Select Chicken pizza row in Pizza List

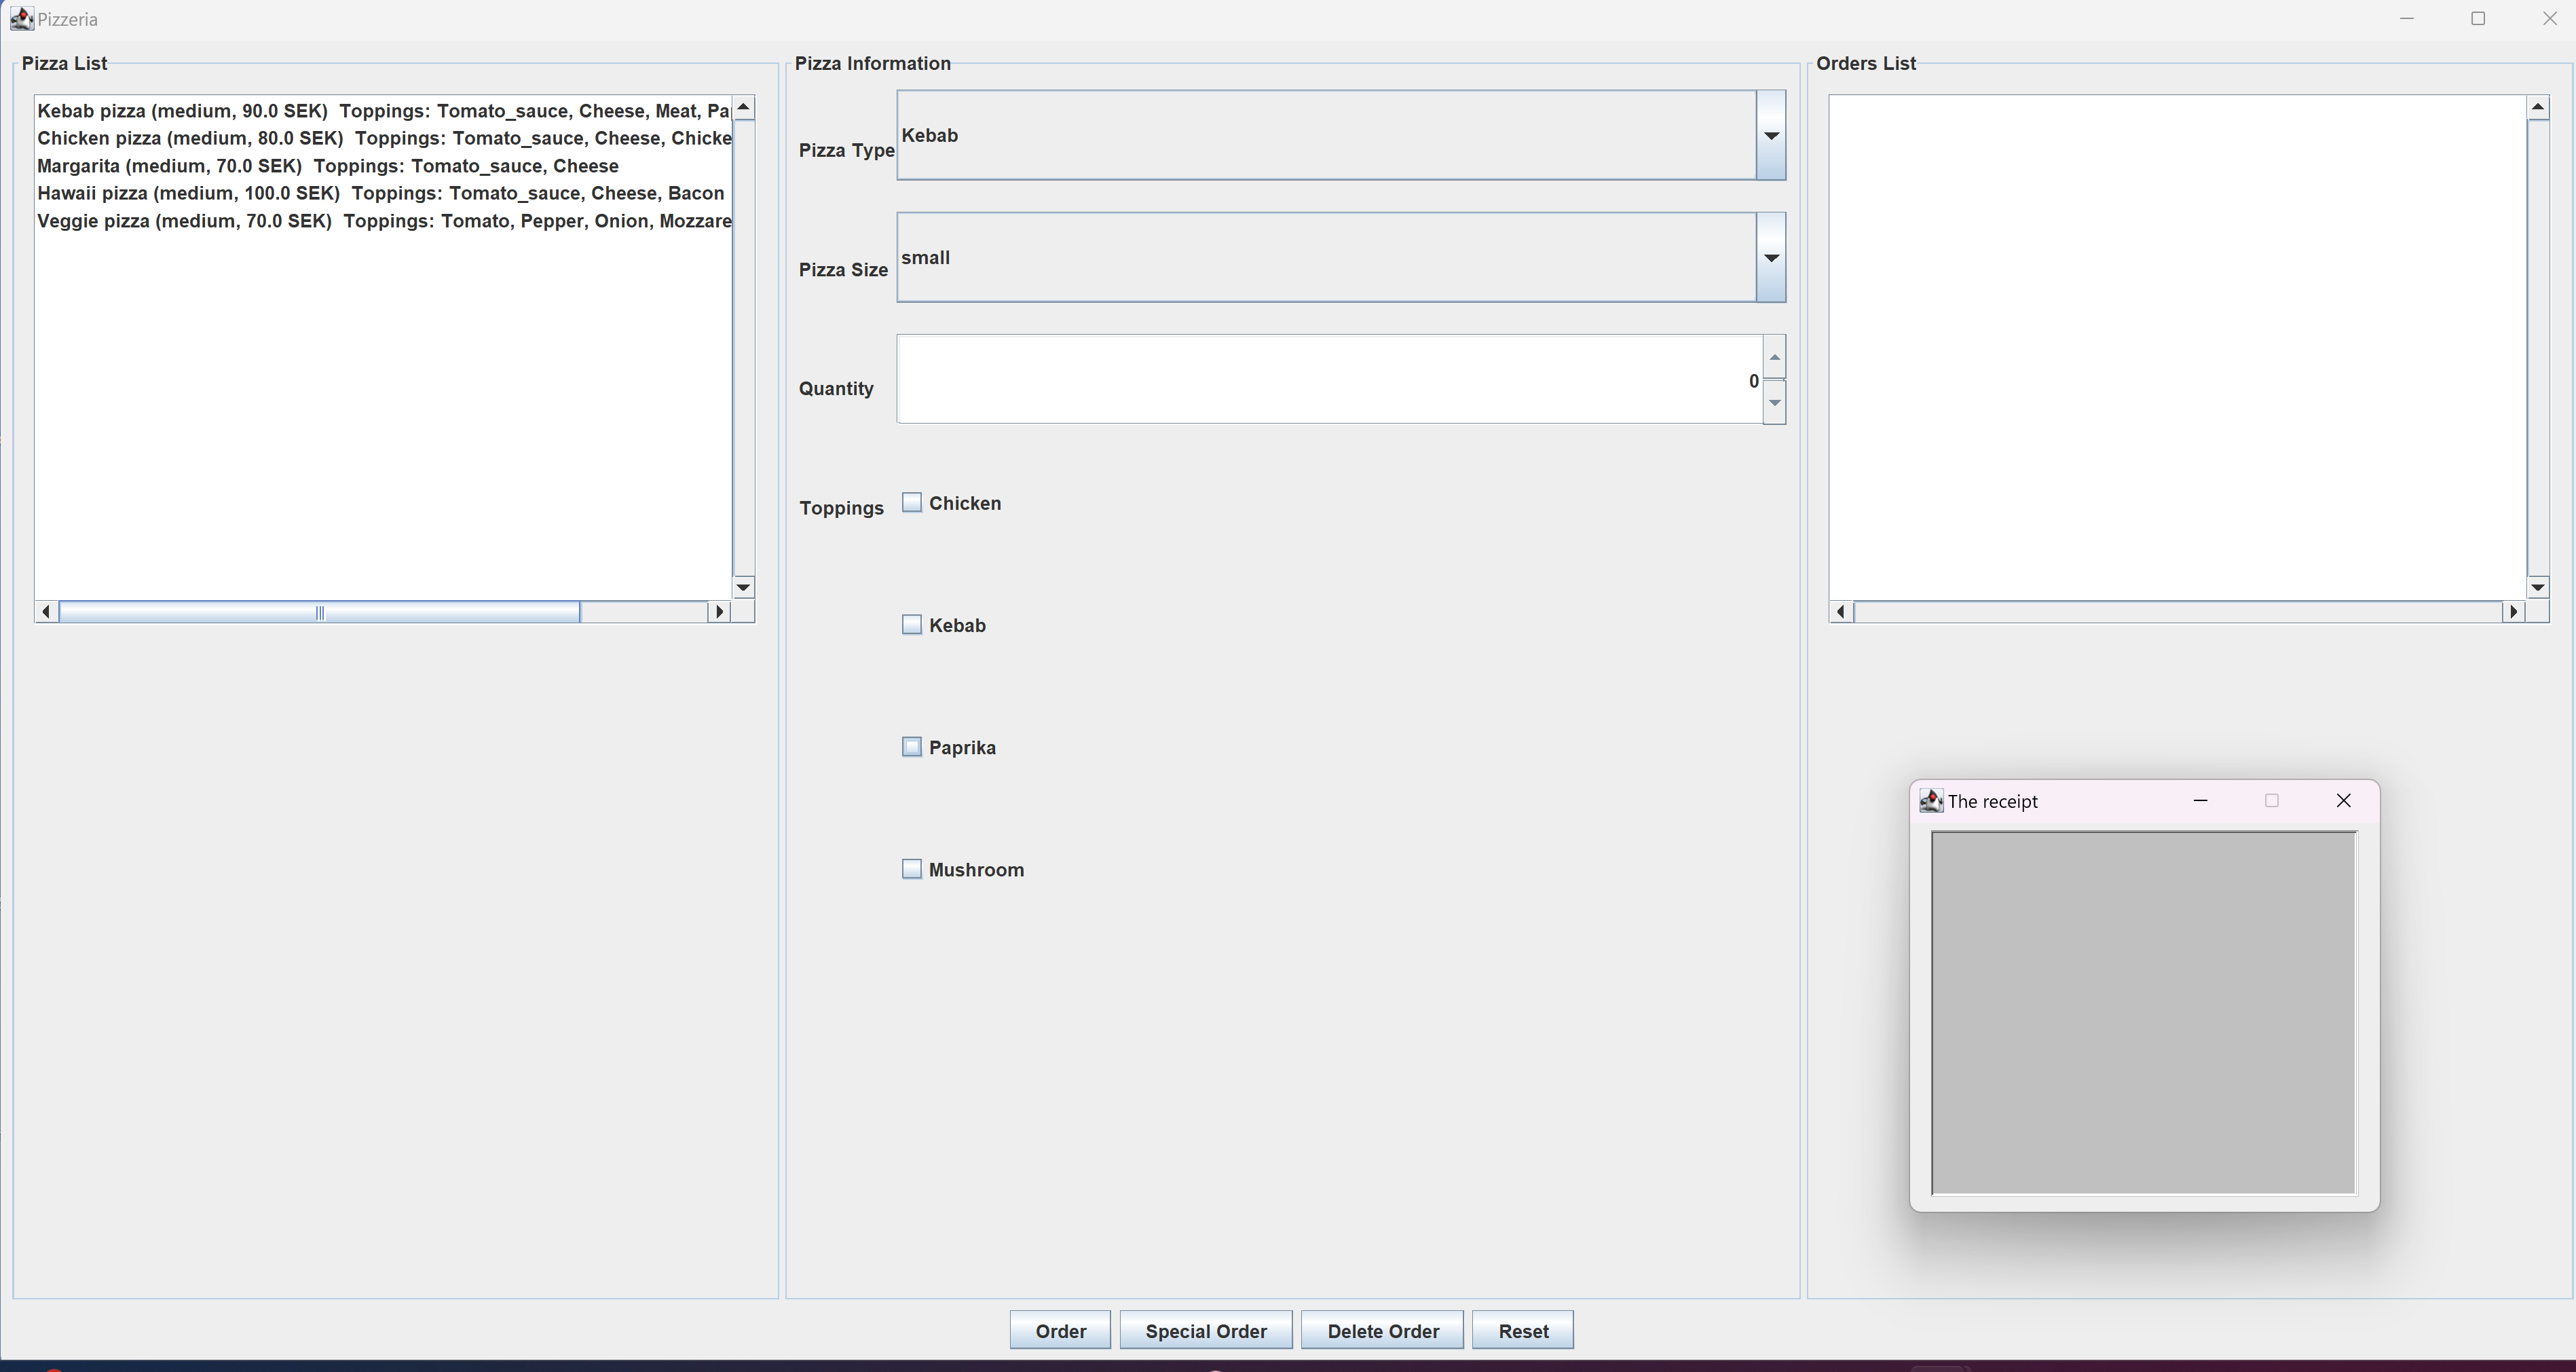[384, 138]
